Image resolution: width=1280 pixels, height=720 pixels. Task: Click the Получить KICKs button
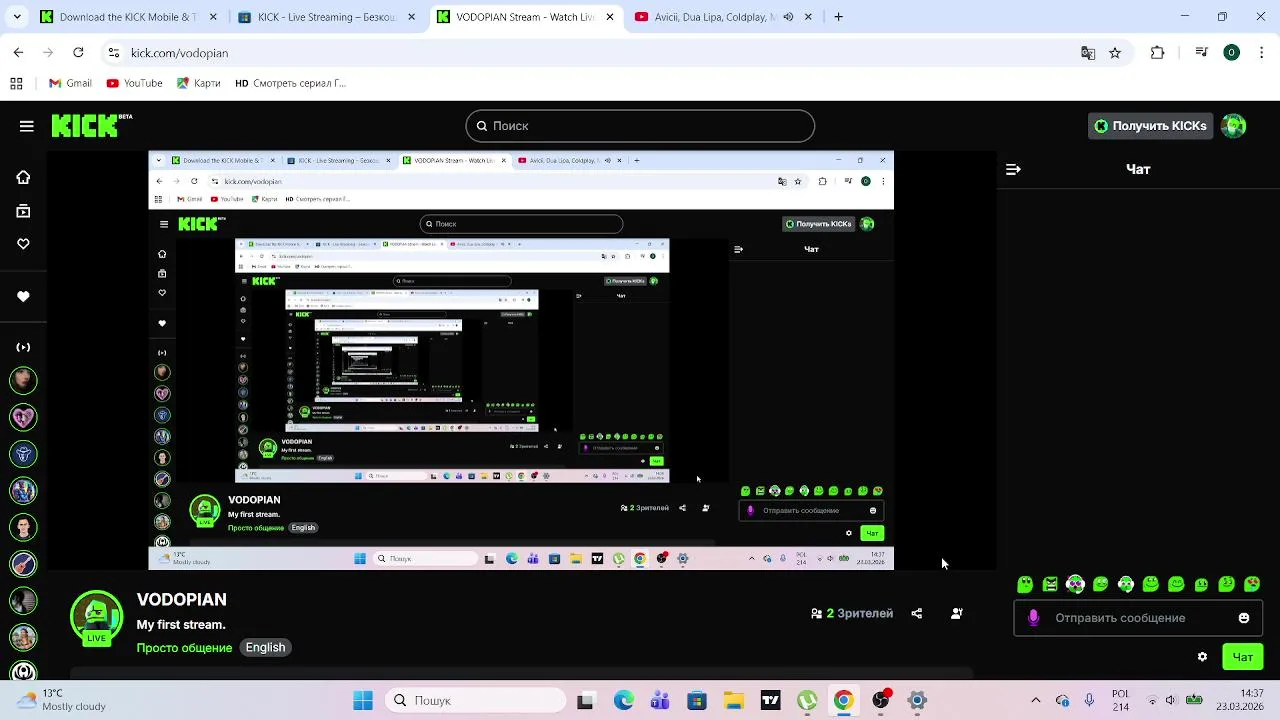1150,126
